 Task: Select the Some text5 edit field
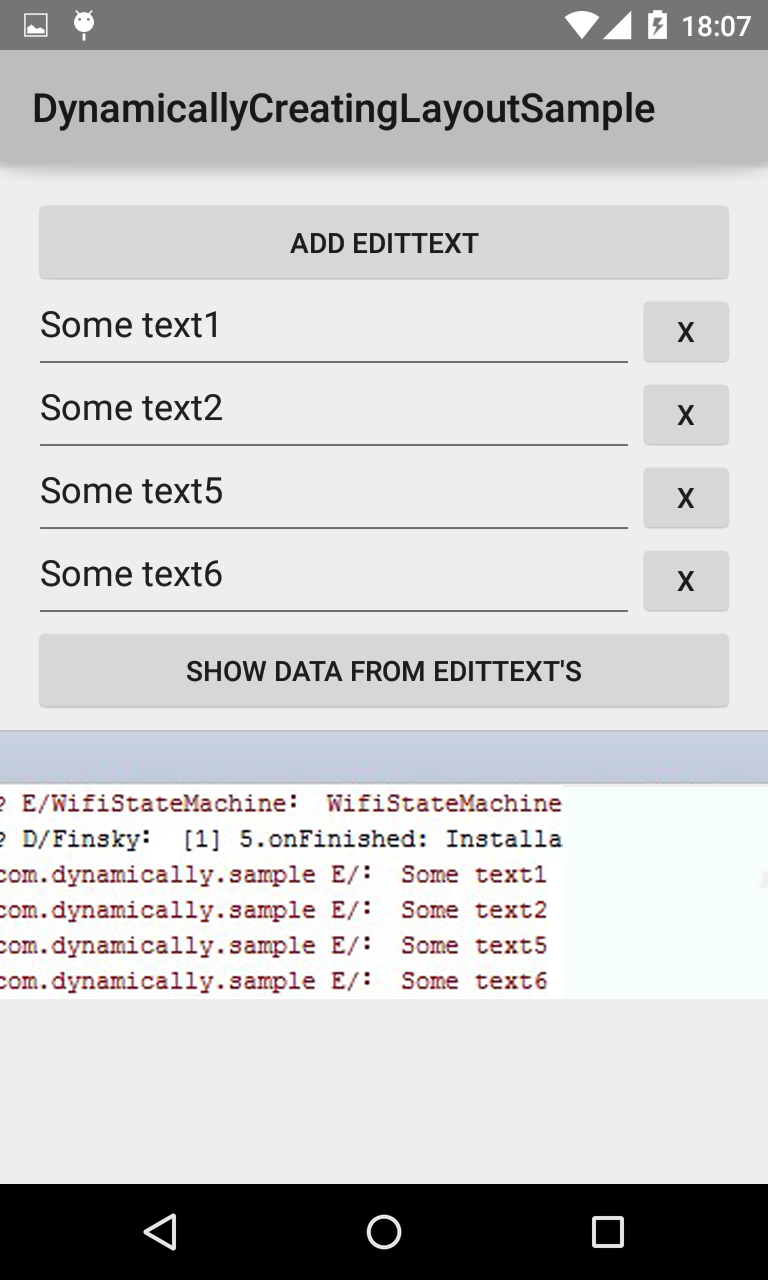(x=334, y=497)
